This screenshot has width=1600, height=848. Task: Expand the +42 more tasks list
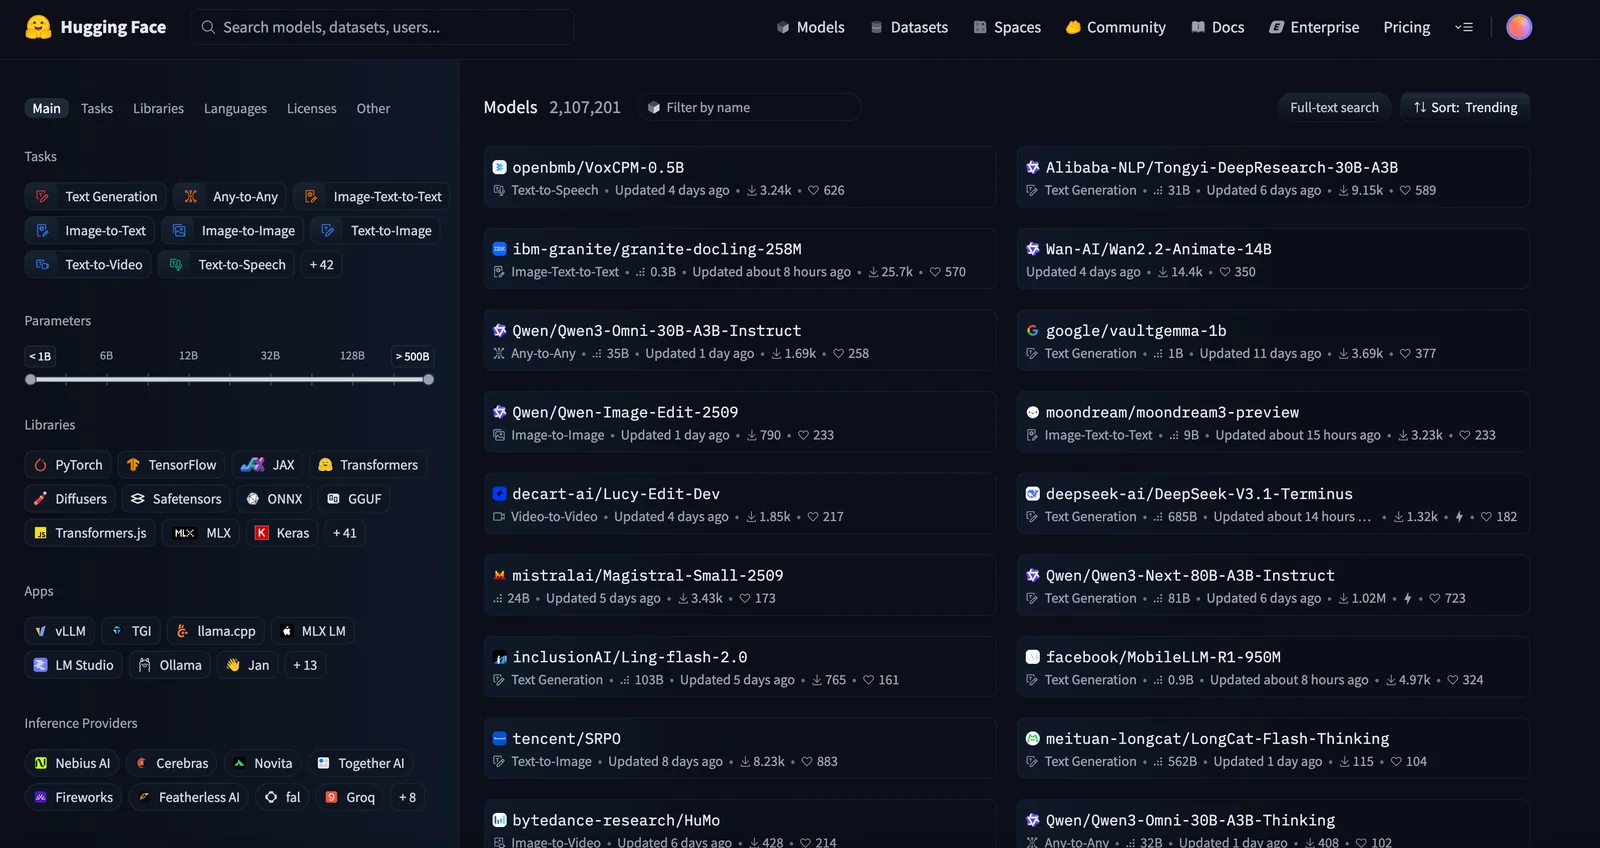pyautogui.click(x=321, y=265)
